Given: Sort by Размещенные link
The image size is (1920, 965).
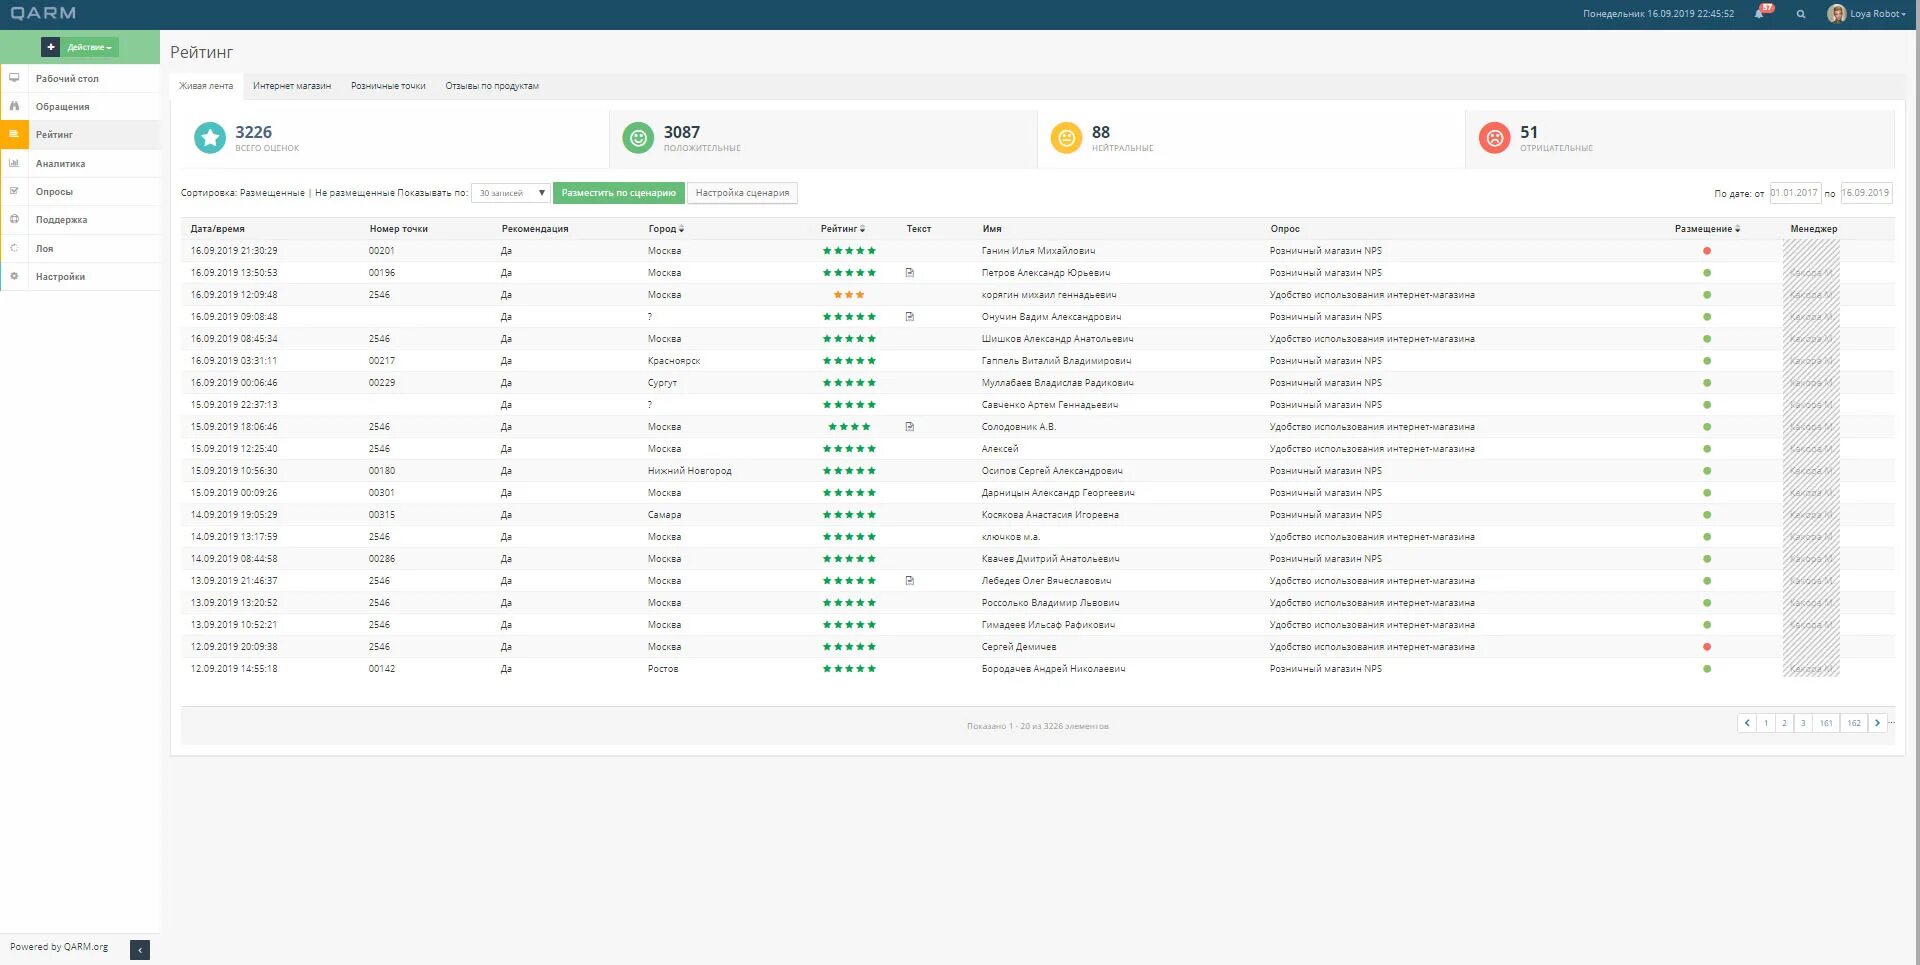Looking at the screenshot, I should tap(272, 193).
